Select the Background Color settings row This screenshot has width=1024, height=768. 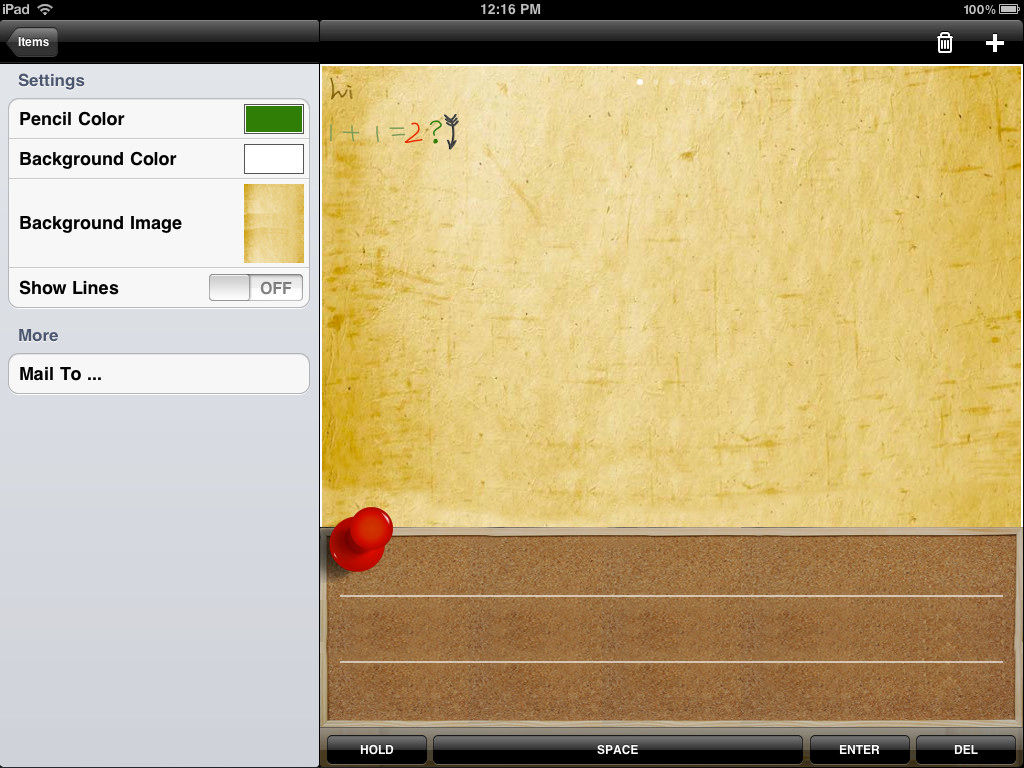[159, 159]
